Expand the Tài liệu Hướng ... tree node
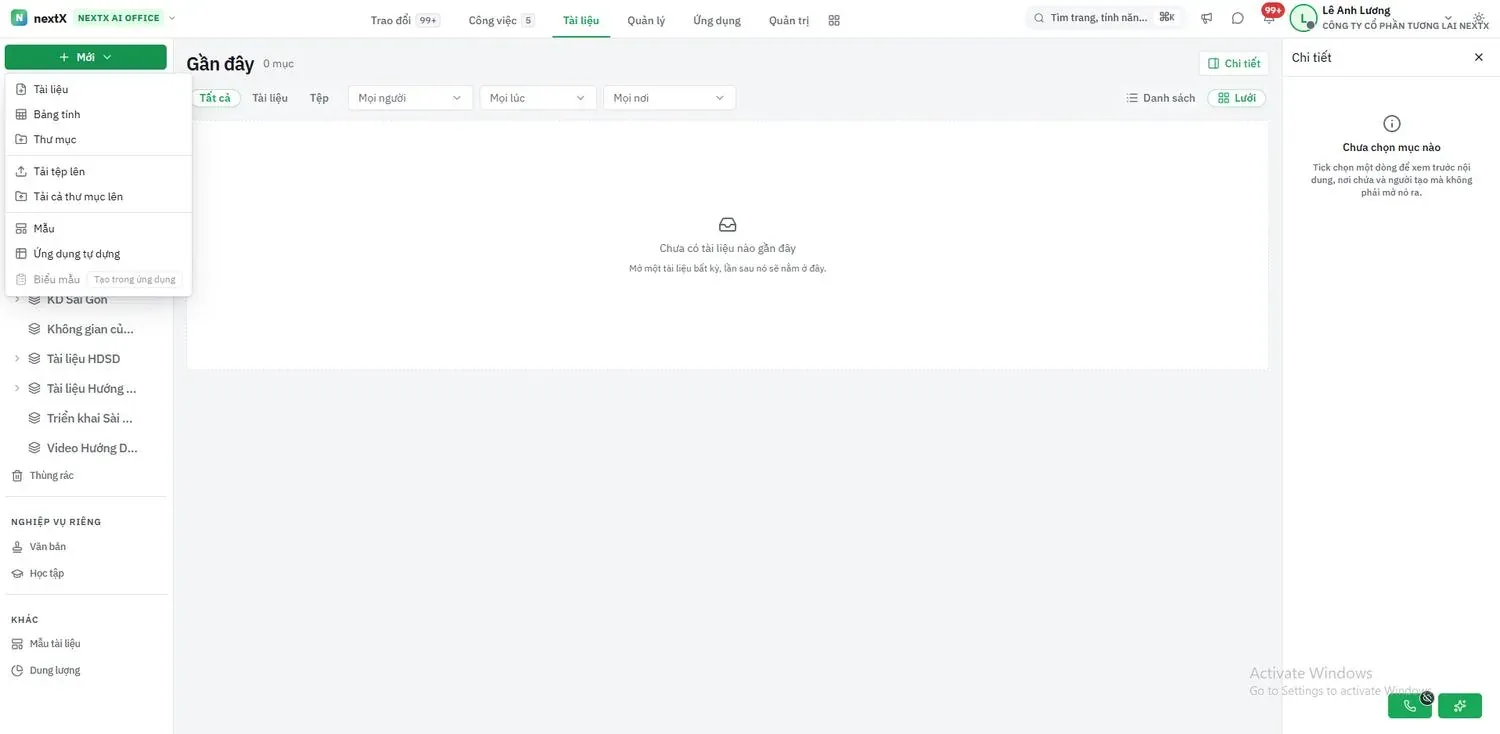1500x734 pixels. click(x=16, y=389)
